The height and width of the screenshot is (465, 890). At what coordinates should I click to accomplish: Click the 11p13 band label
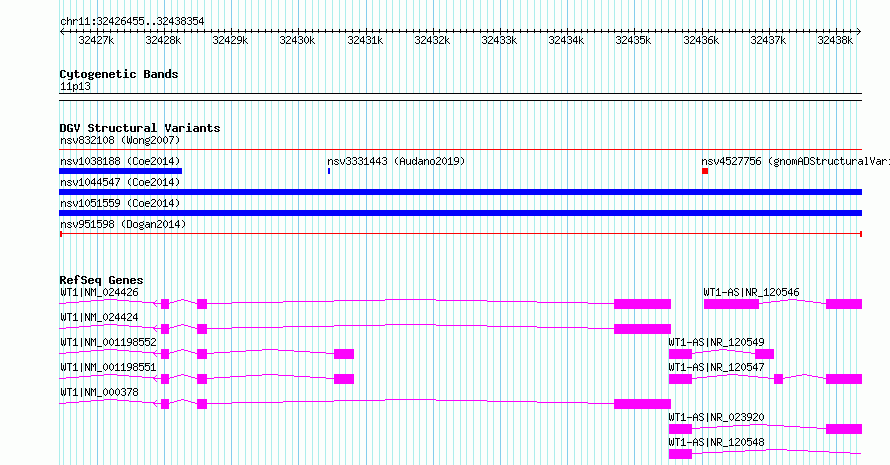click(75, 86)
